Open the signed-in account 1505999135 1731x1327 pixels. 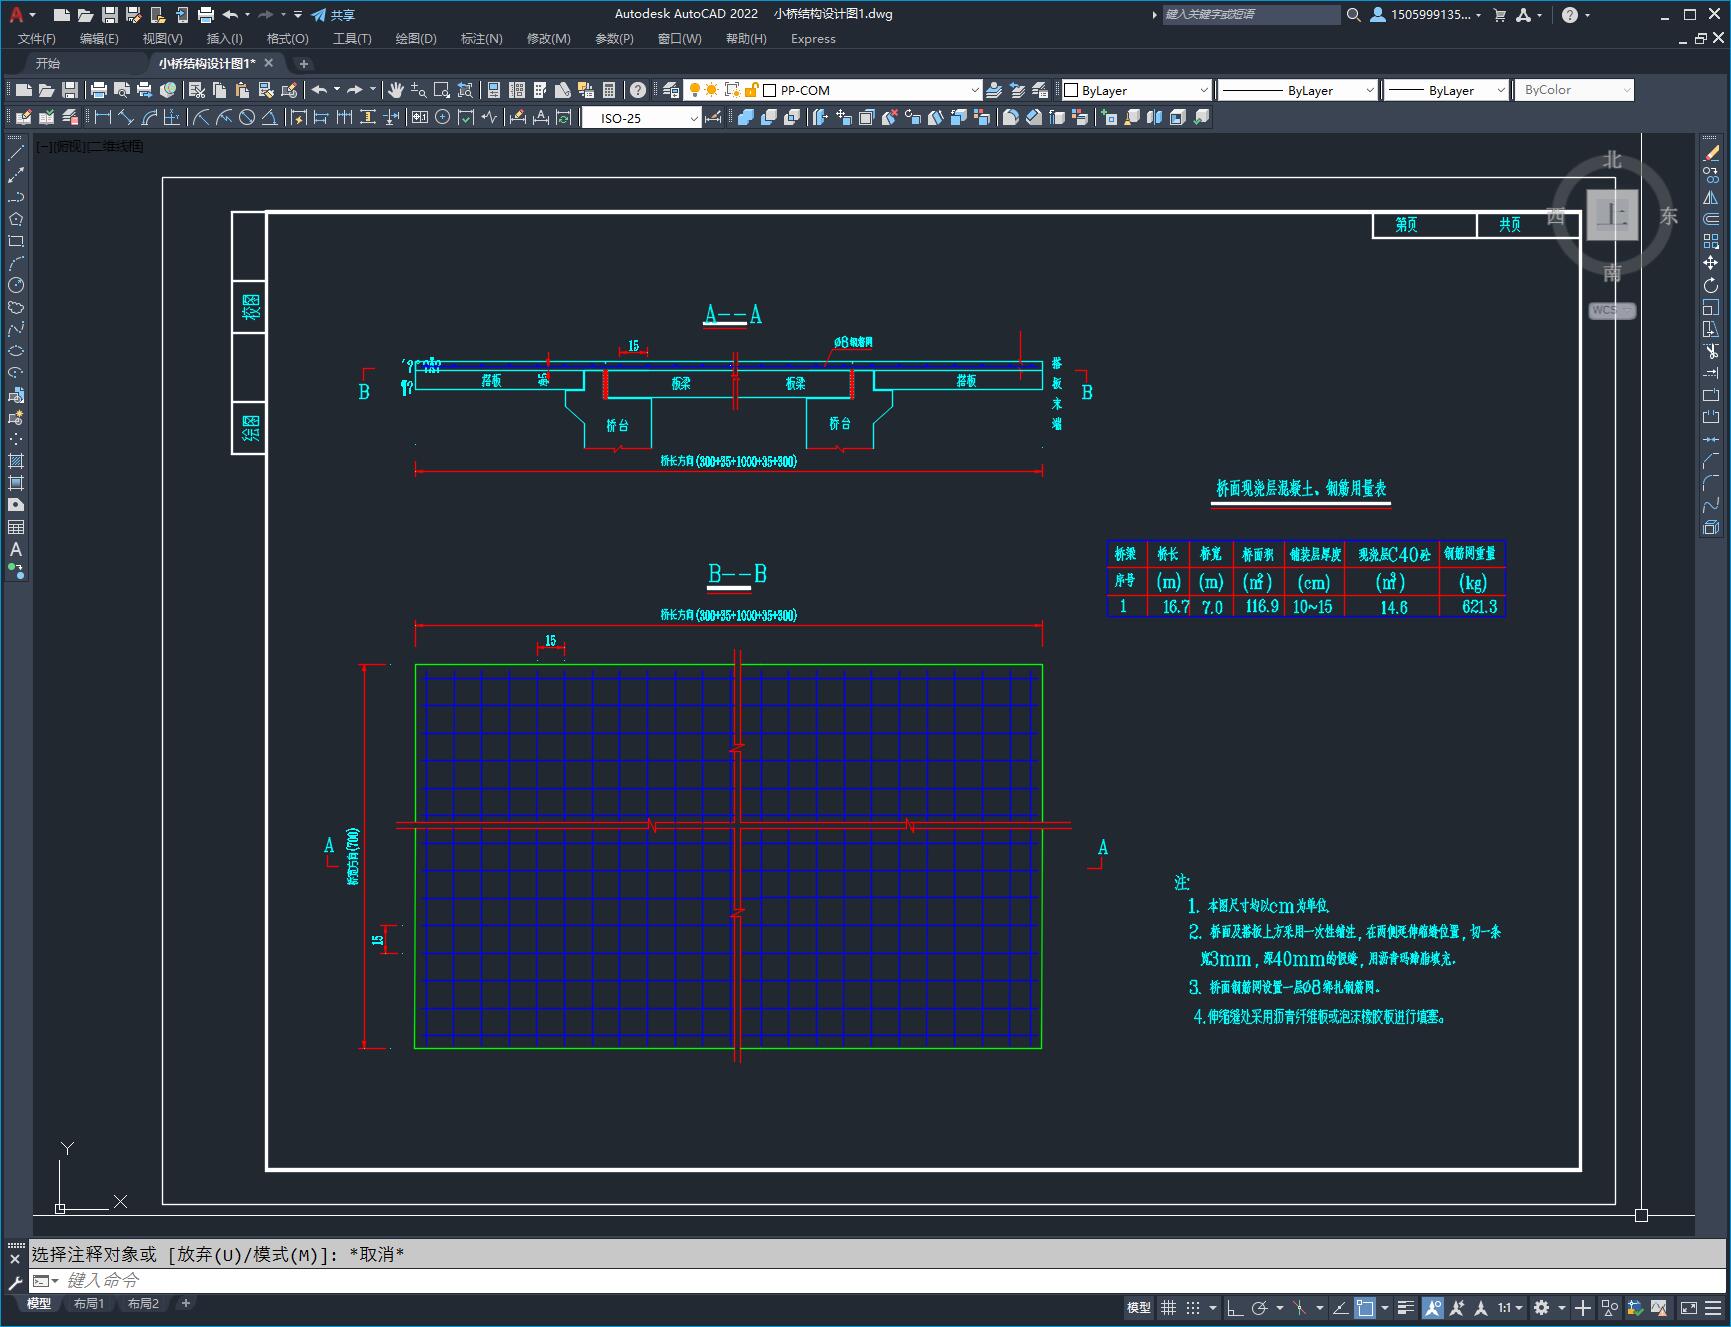(x=1425, y=15)
